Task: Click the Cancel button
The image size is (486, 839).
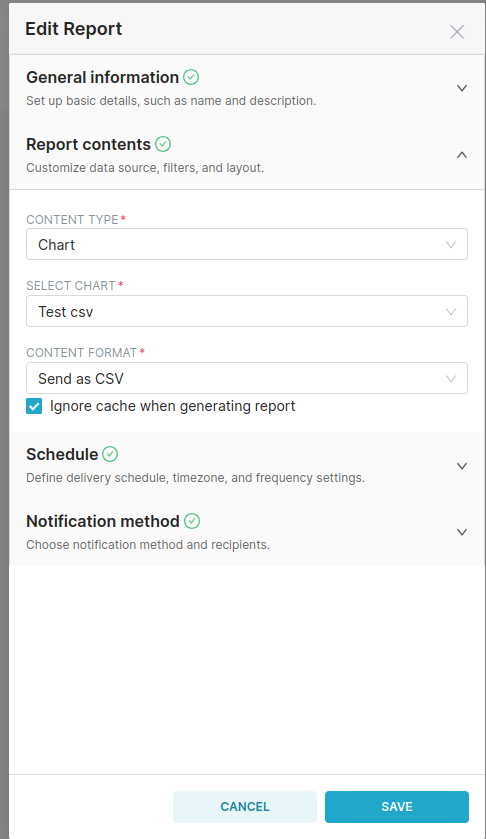Action: pos(245,807)
